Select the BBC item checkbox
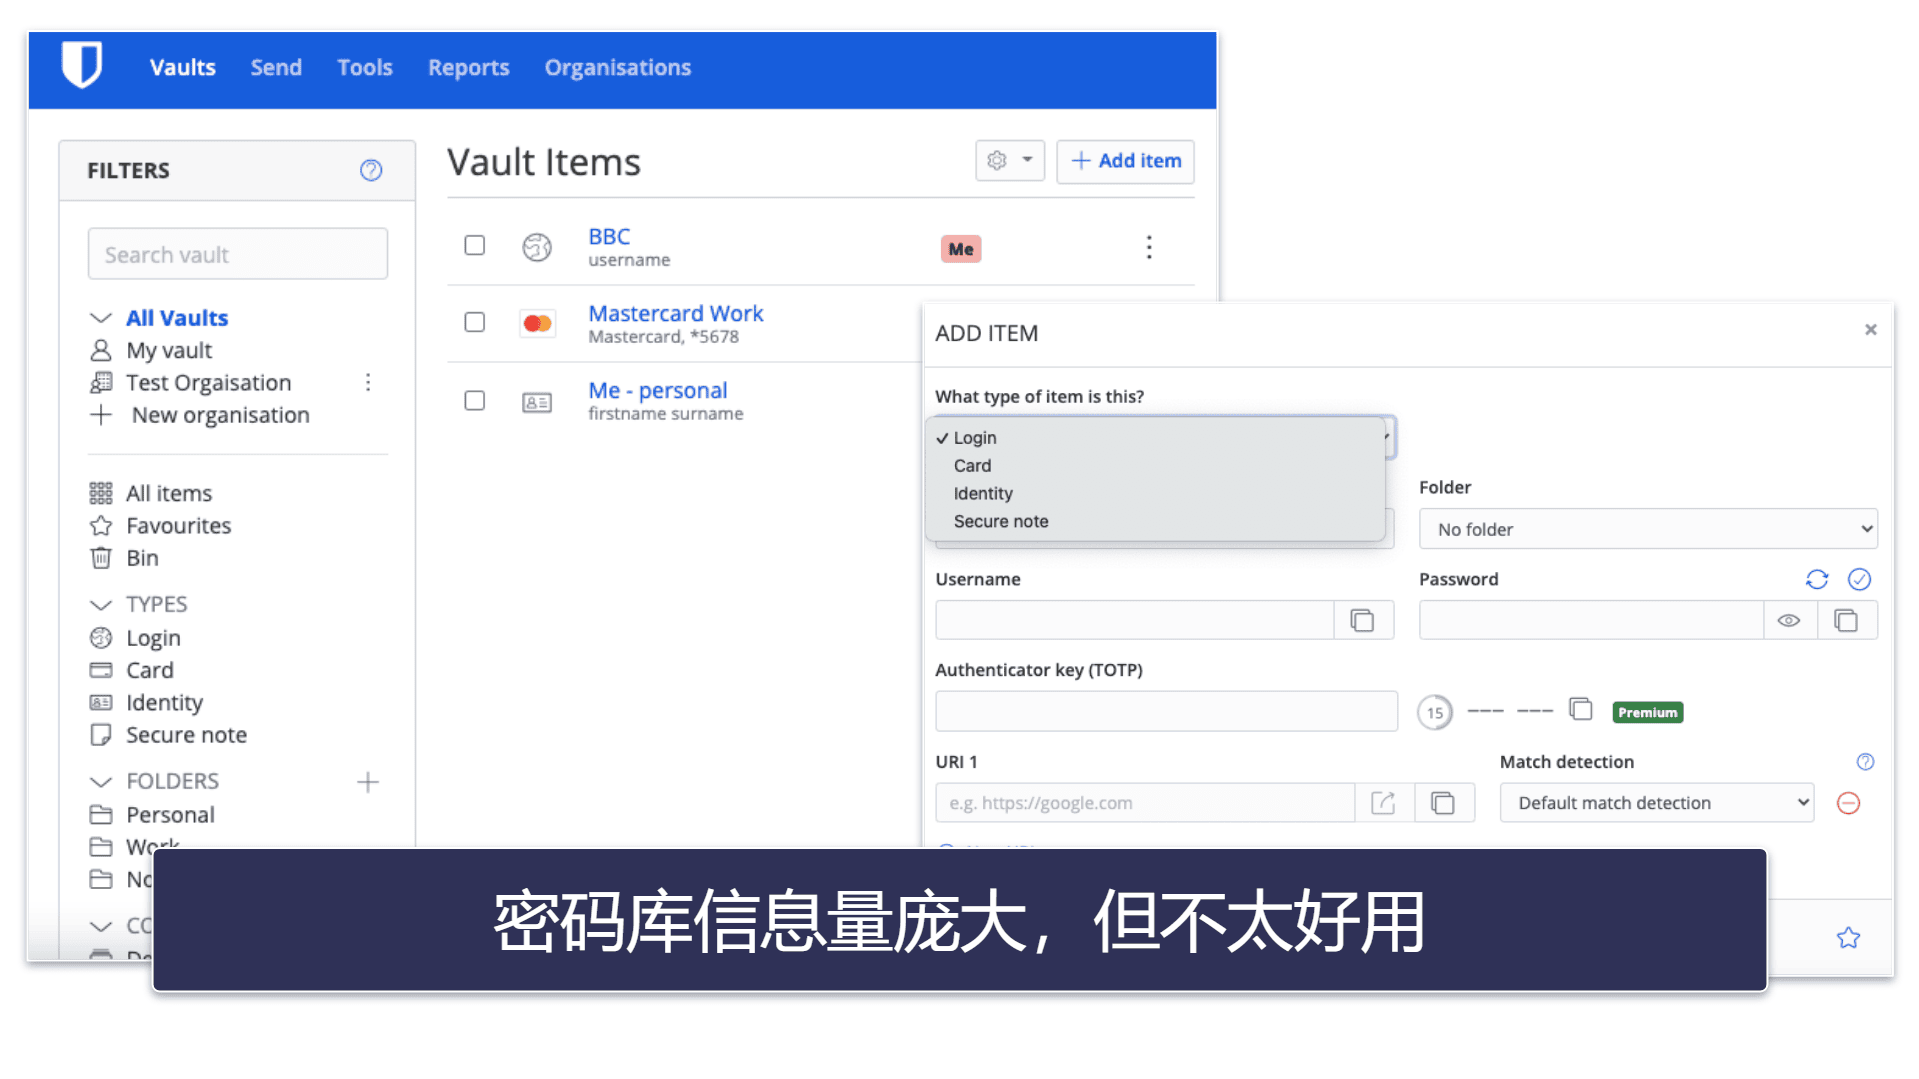The image size is (1919, 1079). click(x=475, y=245)
